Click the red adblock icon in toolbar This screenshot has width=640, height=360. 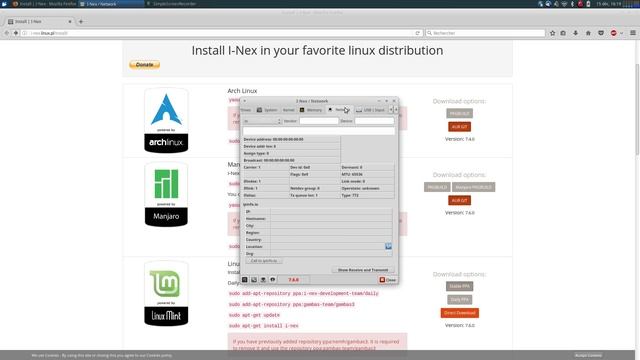613,33
